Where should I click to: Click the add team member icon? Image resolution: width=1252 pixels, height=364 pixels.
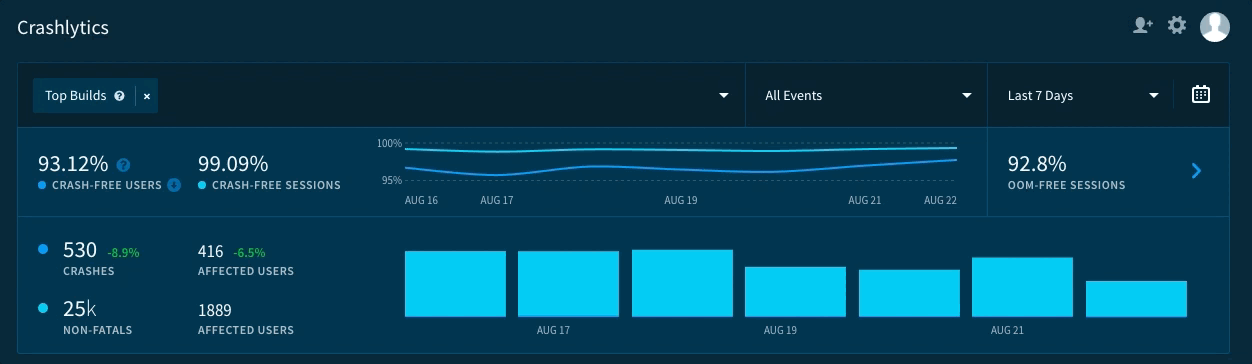click(1142, 25)
